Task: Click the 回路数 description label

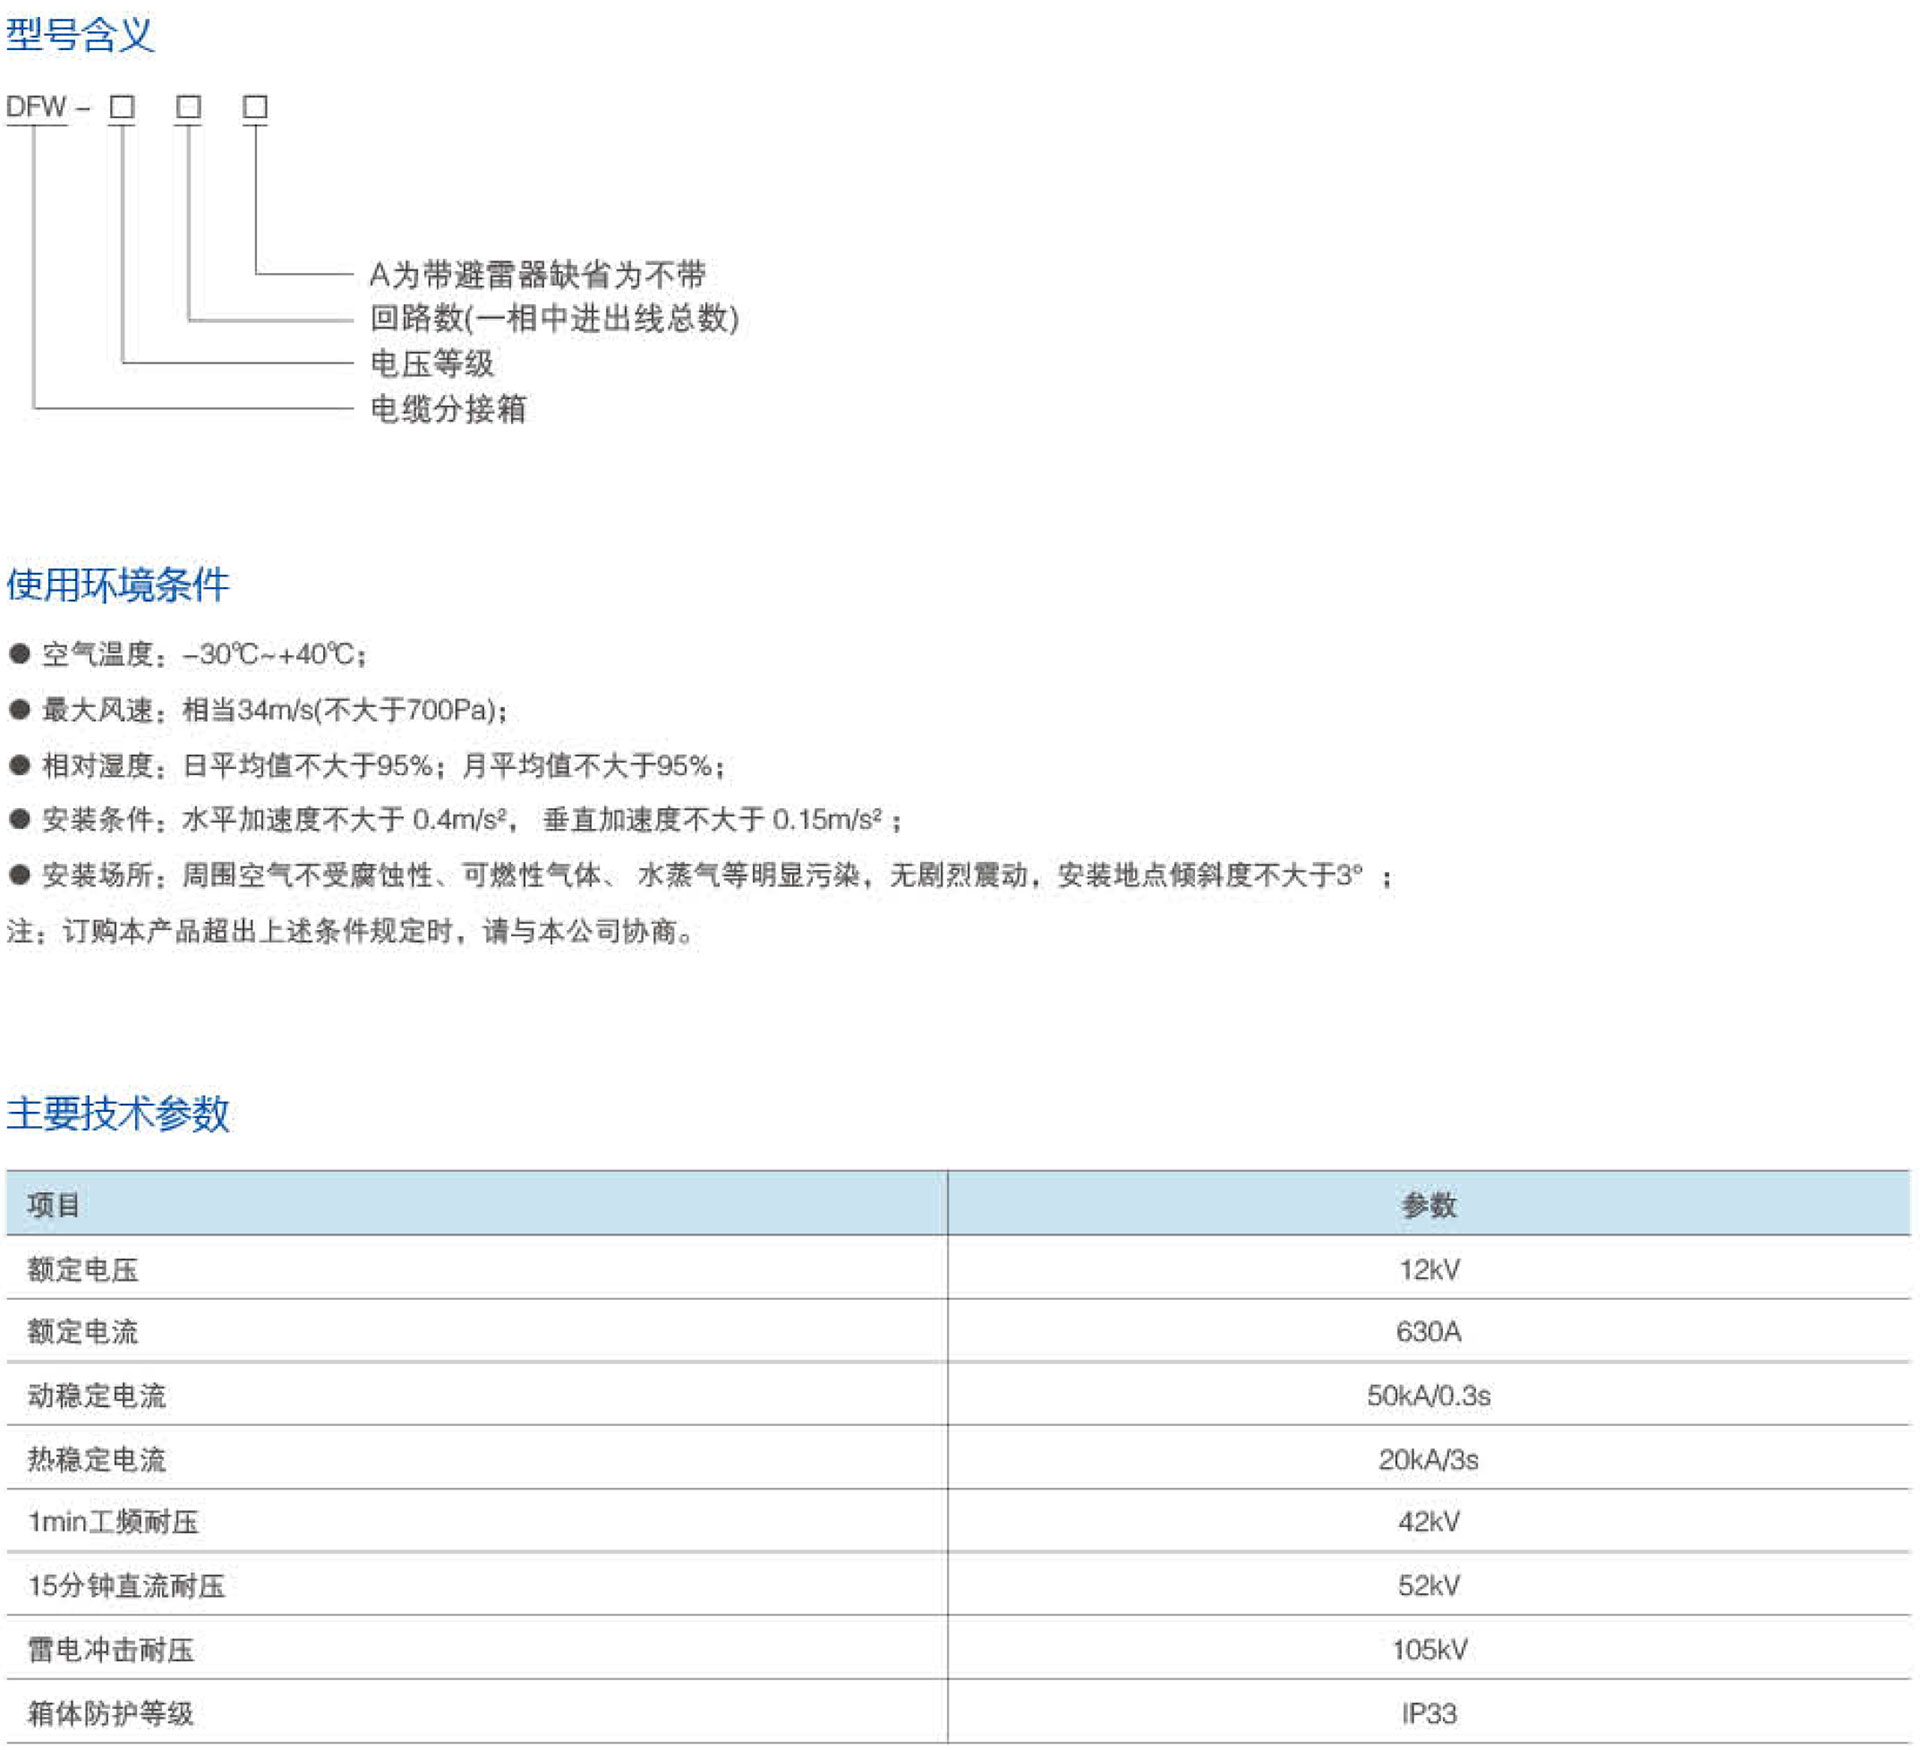Action: pos(554,318)
